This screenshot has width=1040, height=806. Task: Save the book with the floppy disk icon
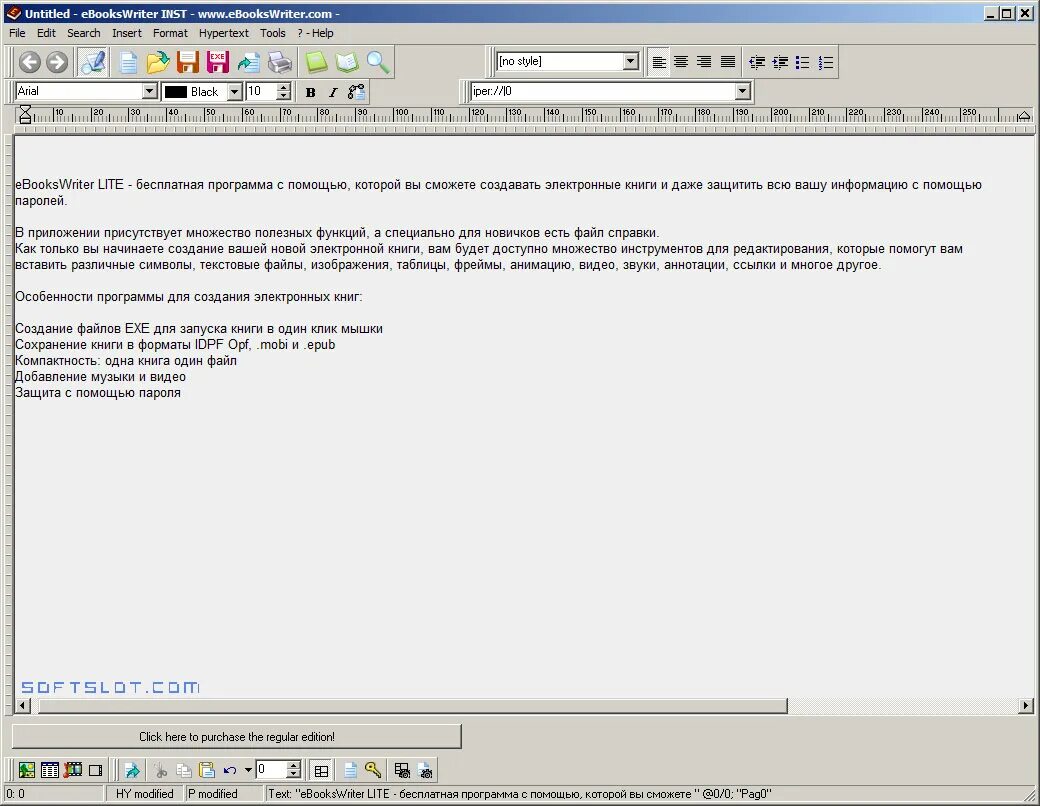[x=188, y=62]
